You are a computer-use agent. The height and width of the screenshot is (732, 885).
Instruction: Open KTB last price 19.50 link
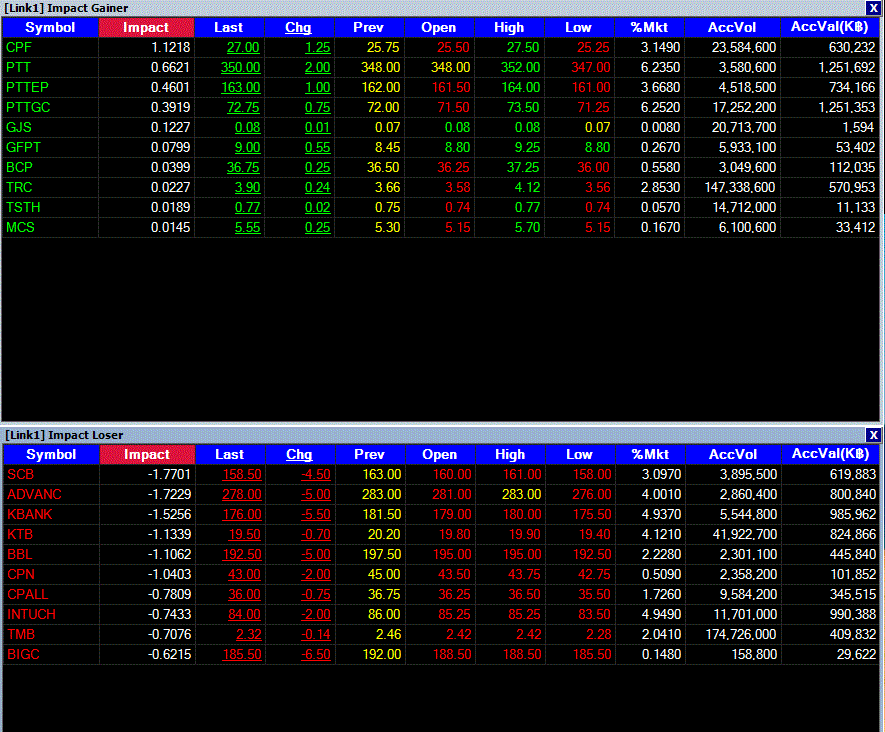tap(244, 535)
